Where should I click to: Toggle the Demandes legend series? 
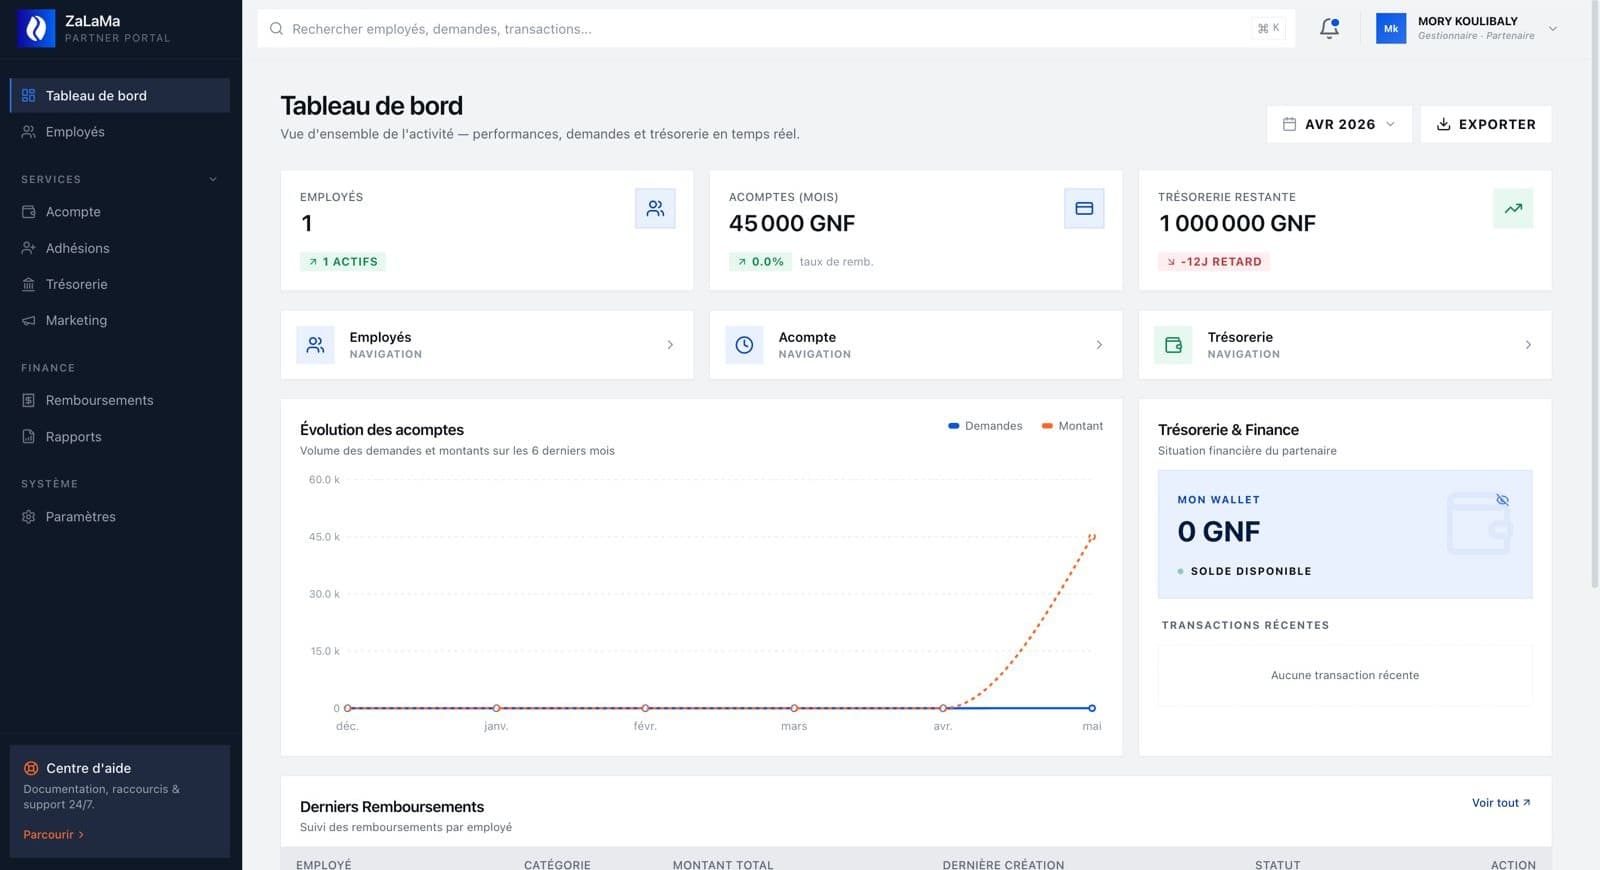click(985, 426)
